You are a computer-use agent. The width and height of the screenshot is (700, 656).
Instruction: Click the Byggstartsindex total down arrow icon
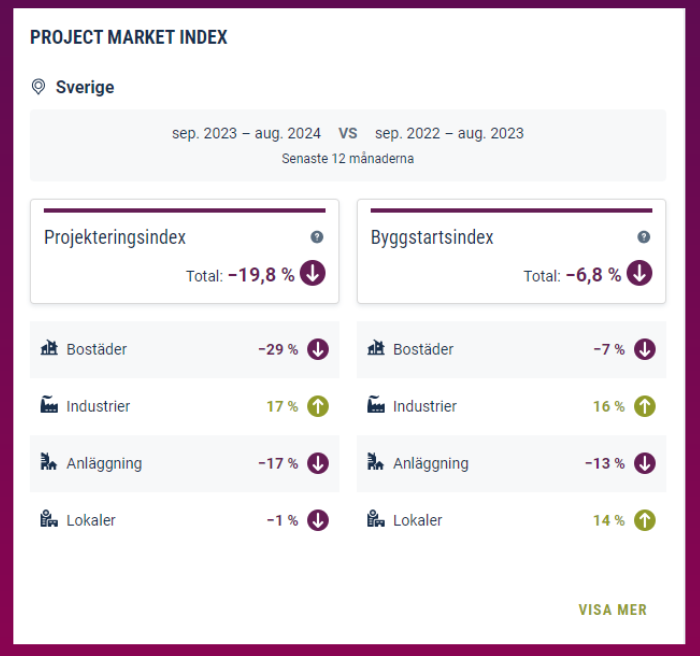(639, 273)
